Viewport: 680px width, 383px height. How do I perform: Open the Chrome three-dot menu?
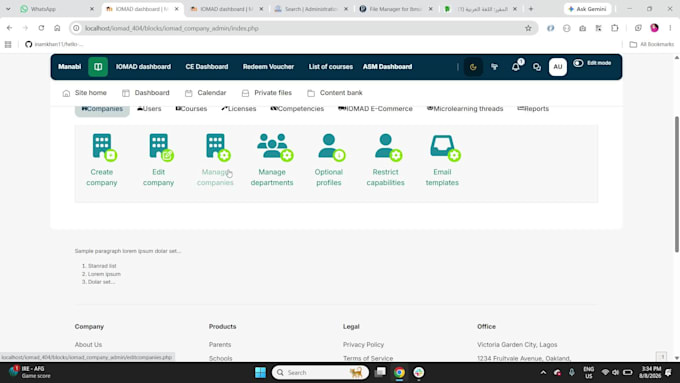[x=670, y=28]
